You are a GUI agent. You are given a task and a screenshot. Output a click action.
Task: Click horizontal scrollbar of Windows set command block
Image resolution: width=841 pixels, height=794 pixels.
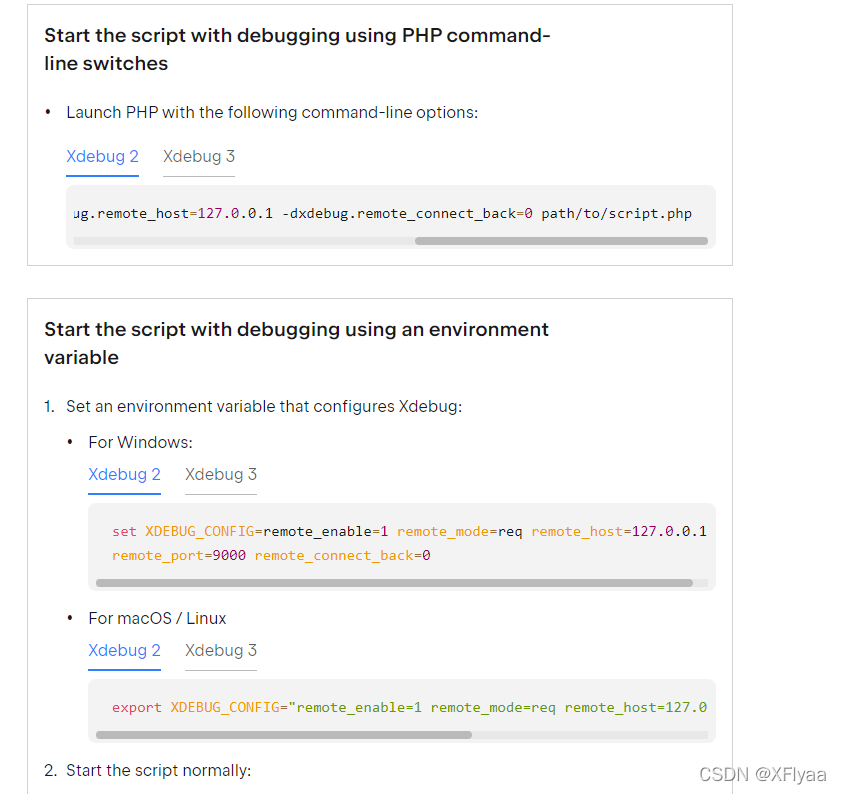(394, 583)
